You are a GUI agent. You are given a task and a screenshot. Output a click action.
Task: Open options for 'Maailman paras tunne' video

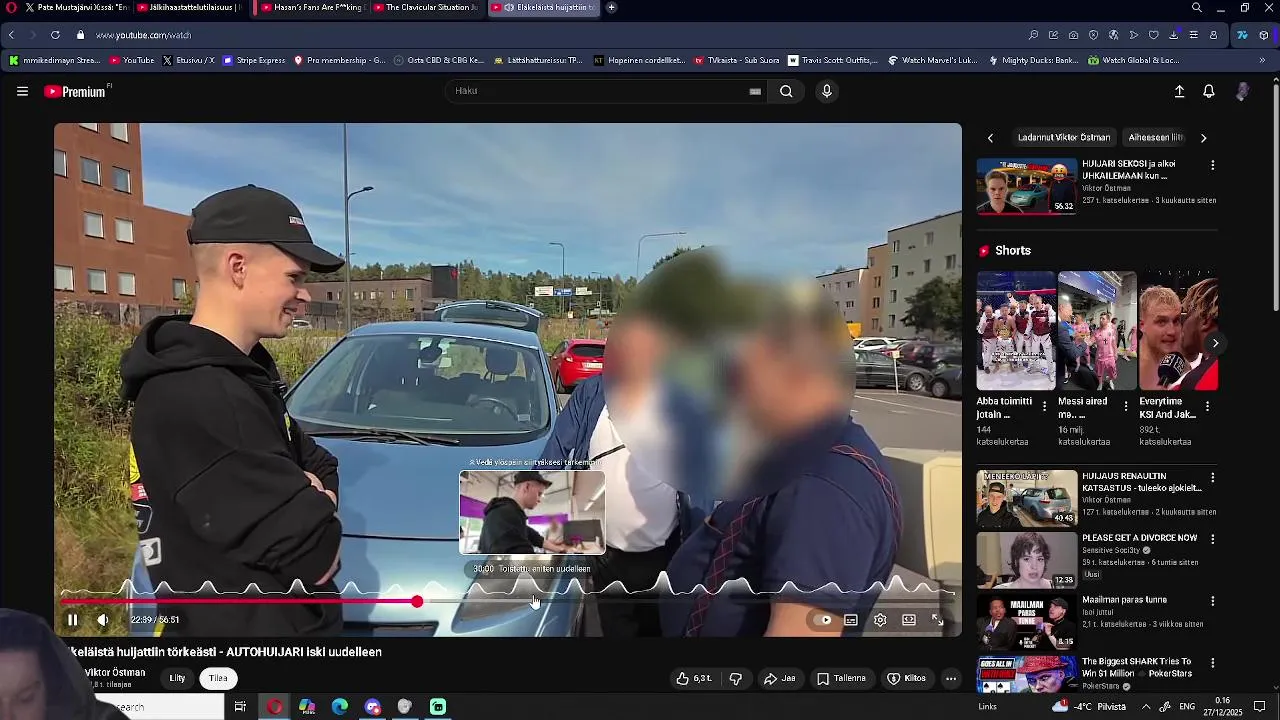coord(1213,601)
